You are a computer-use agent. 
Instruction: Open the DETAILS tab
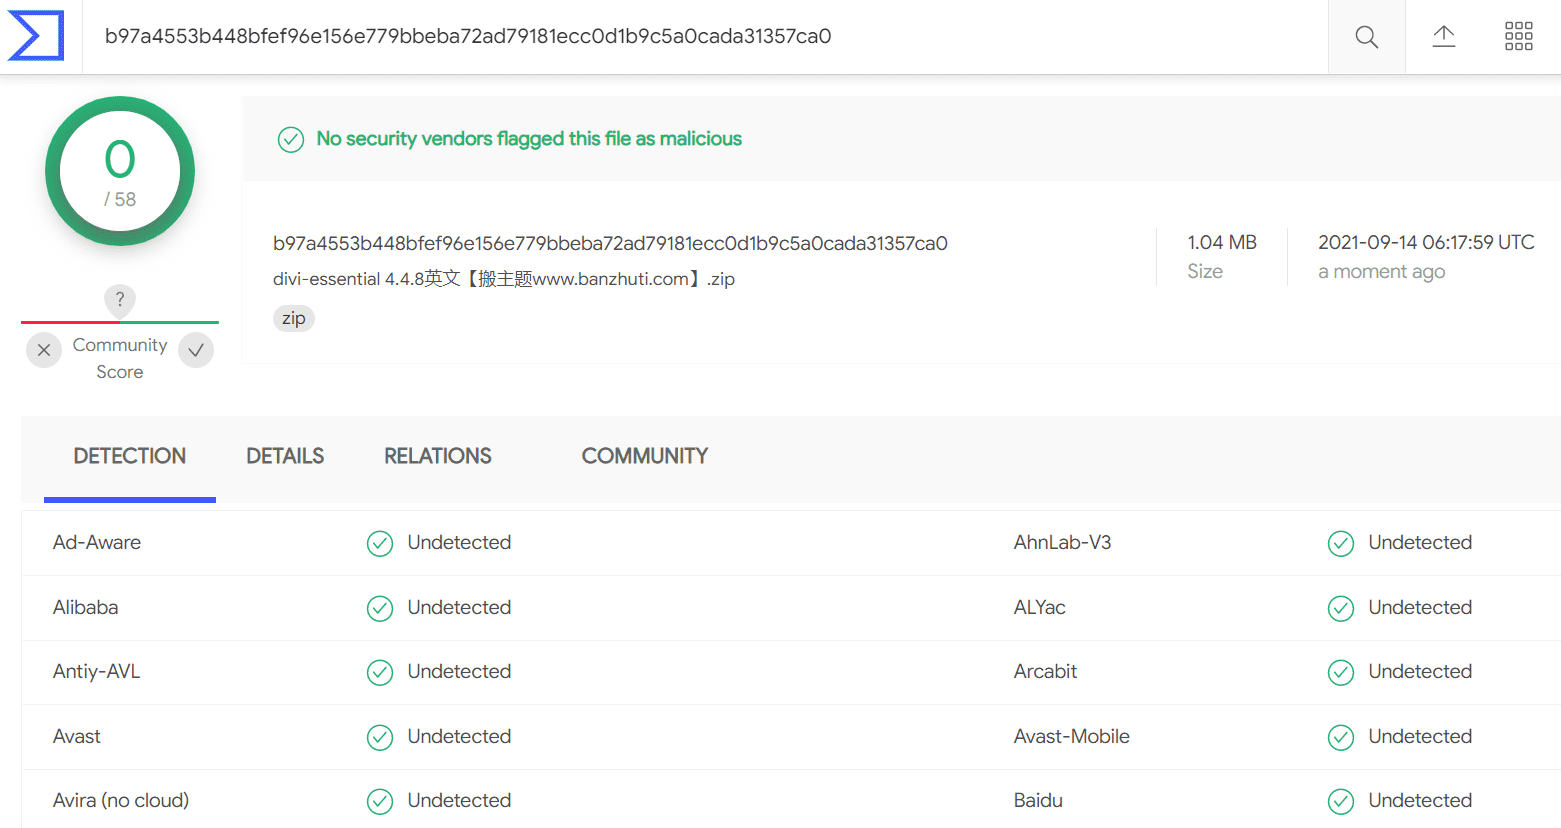285,456
